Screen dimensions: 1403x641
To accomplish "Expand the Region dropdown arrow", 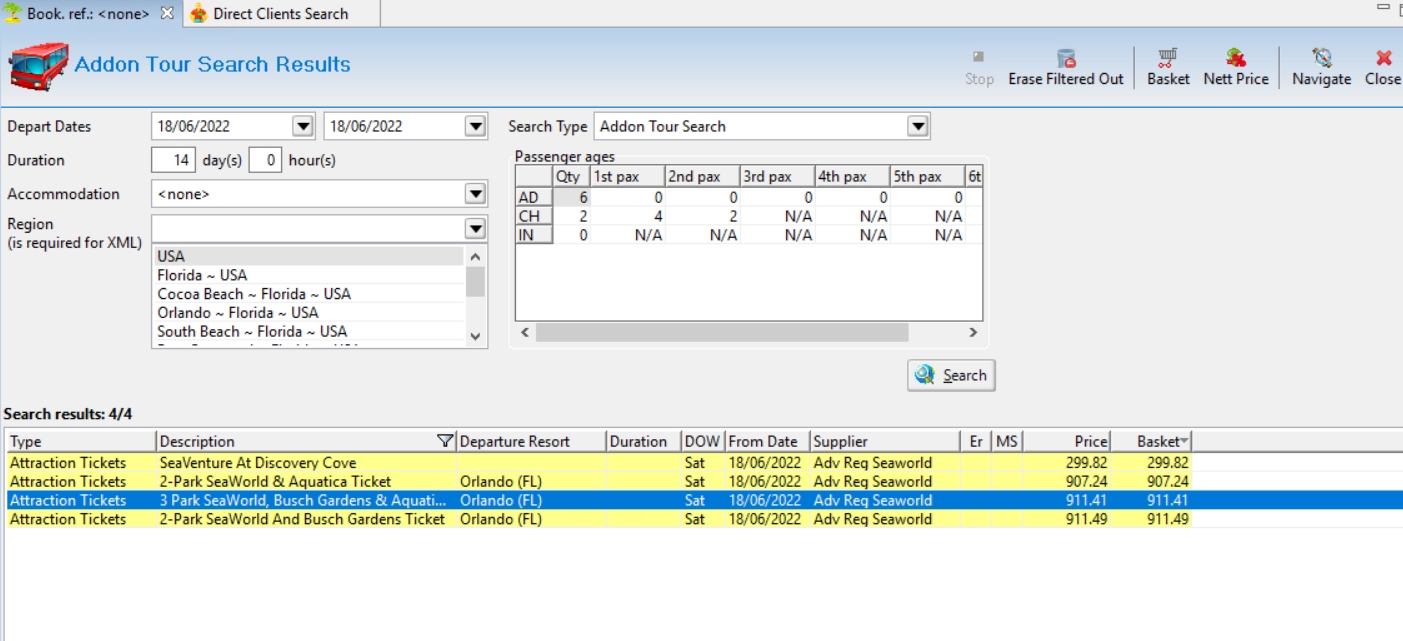I will pos(475,229).
